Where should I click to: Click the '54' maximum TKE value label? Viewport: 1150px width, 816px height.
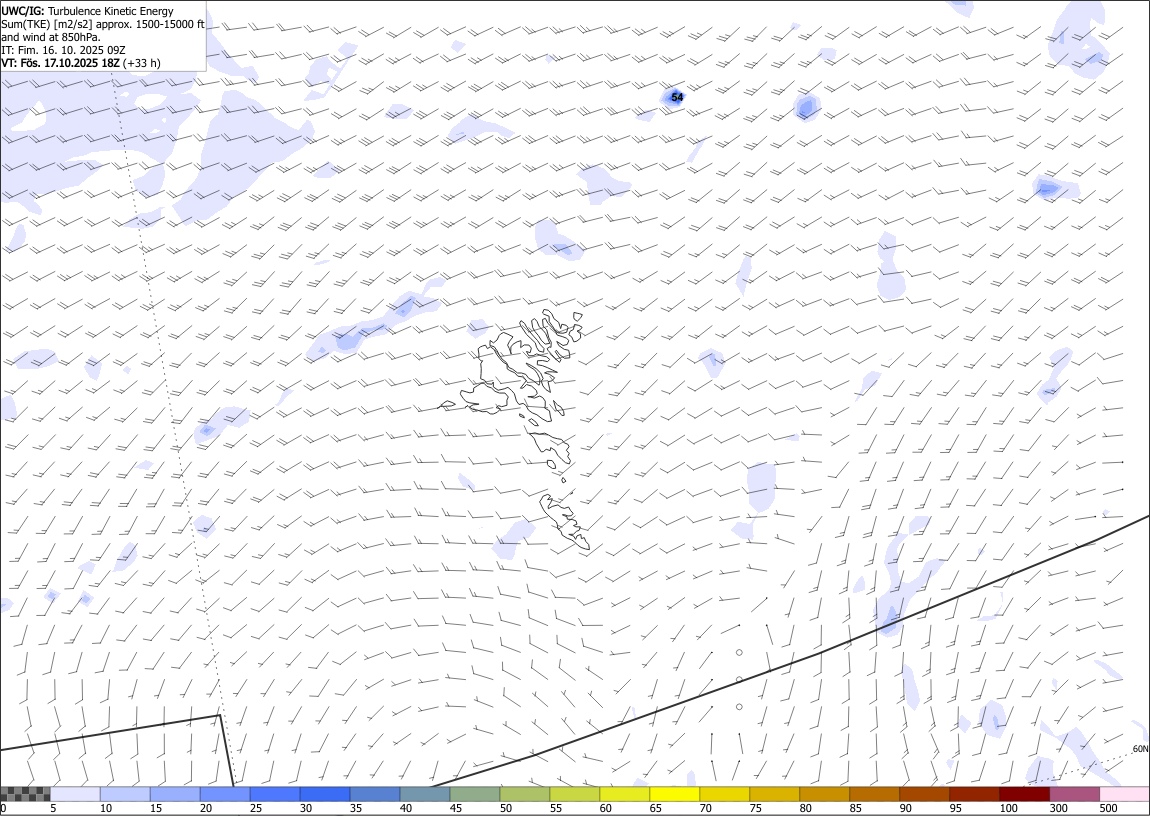point(677,97)
